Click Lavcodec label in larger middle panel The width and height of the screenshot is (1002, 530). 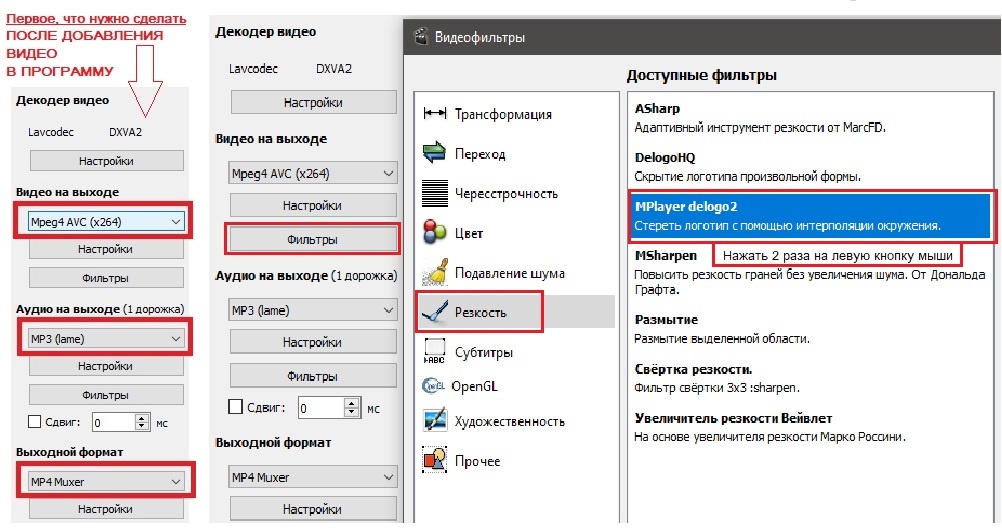253,68
